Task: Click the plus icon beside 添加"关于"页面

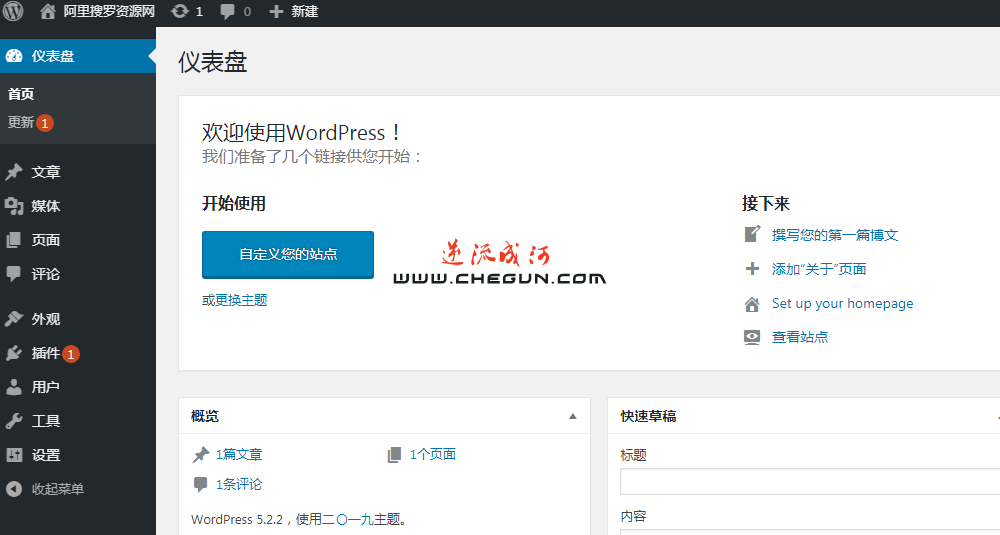Action: coord(753,269)
